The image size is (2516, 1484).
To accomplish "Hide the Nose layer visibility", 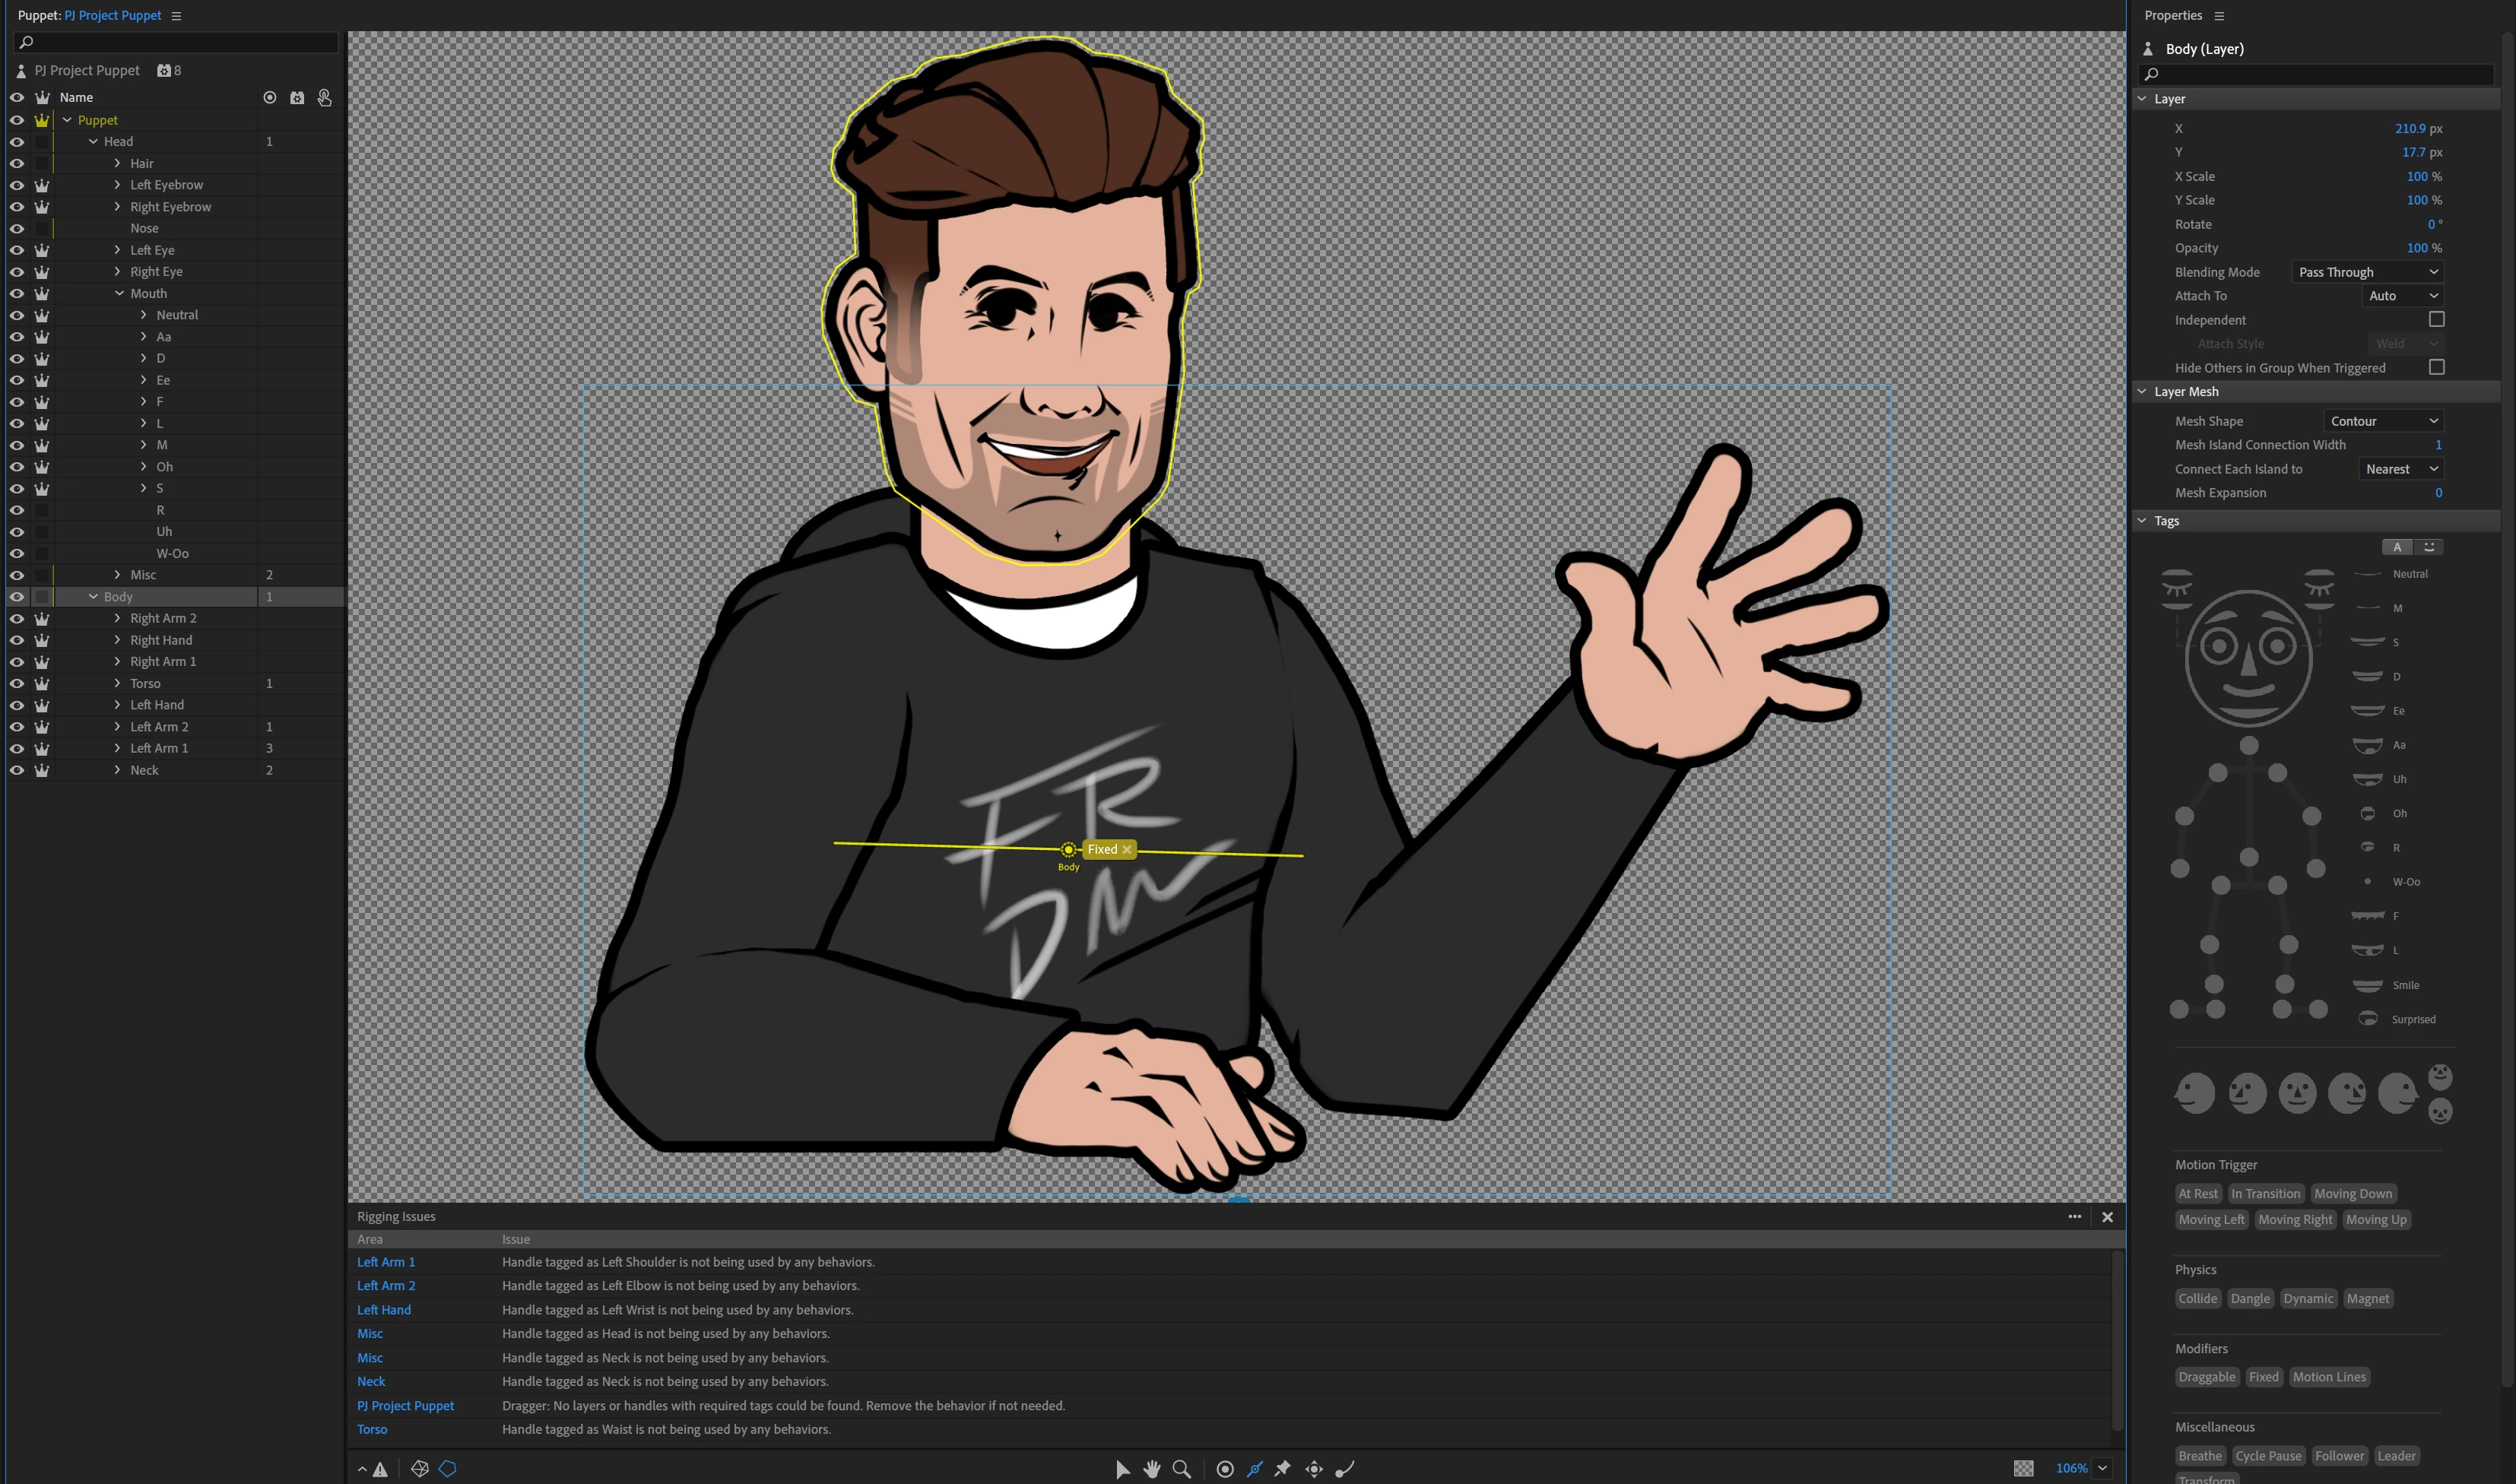I will (x=17, y=228).
